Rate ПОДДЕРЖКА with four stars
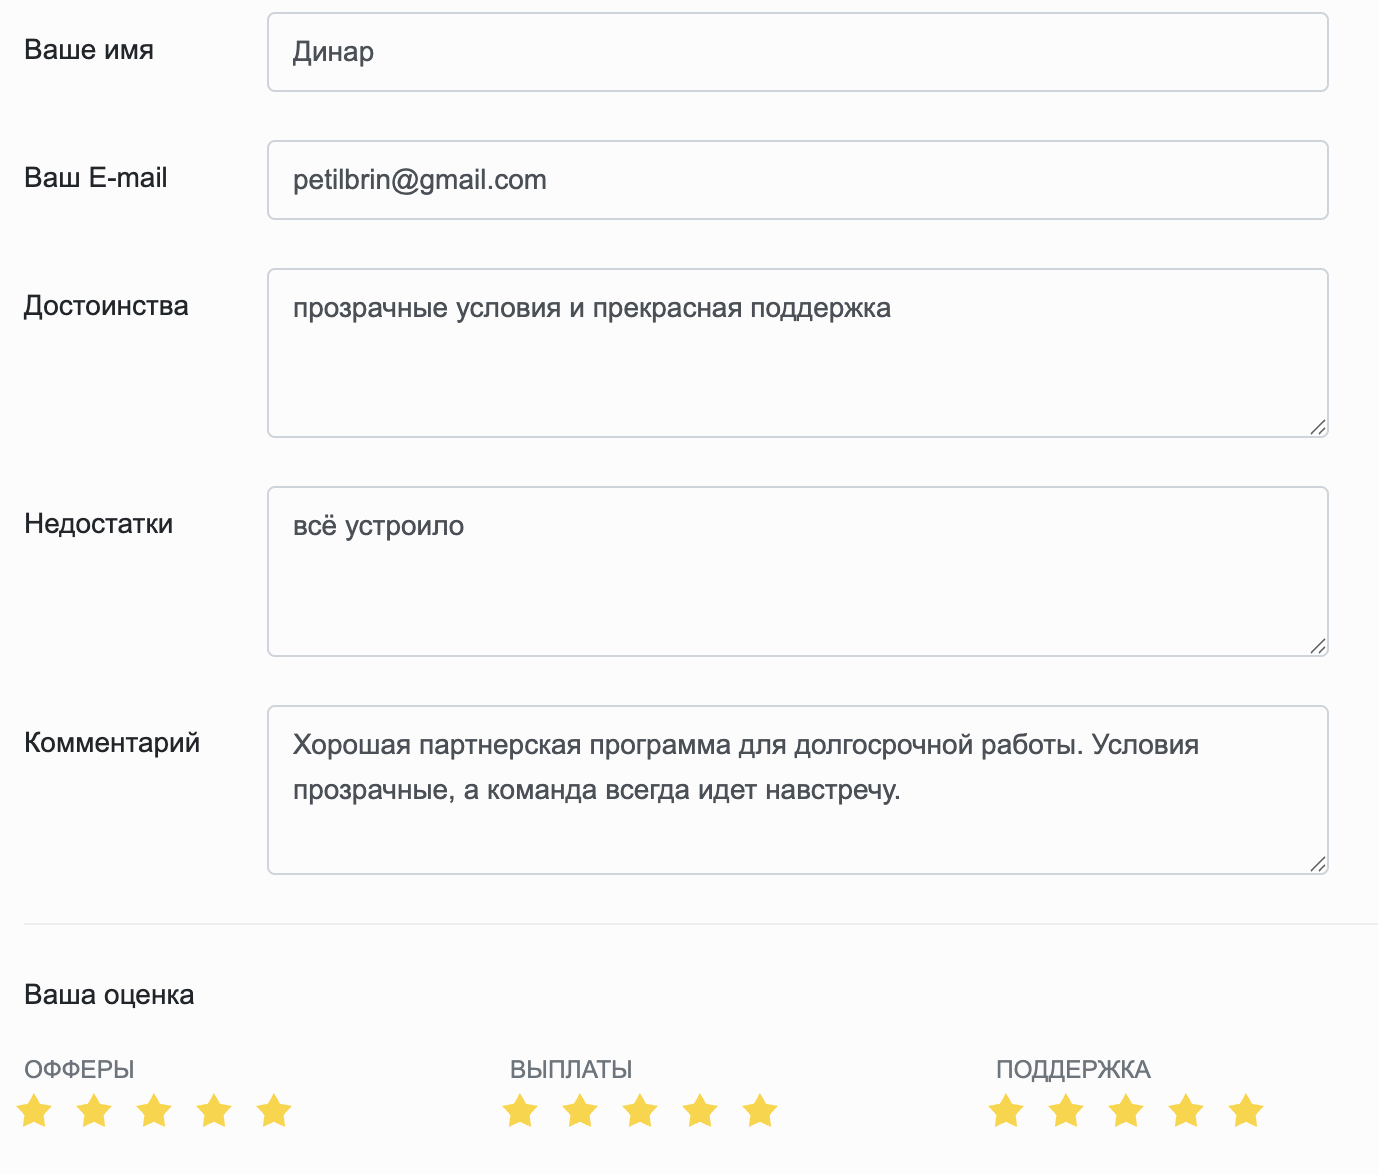This screenshot has height=1174, width=1378. point(1186,1110)
